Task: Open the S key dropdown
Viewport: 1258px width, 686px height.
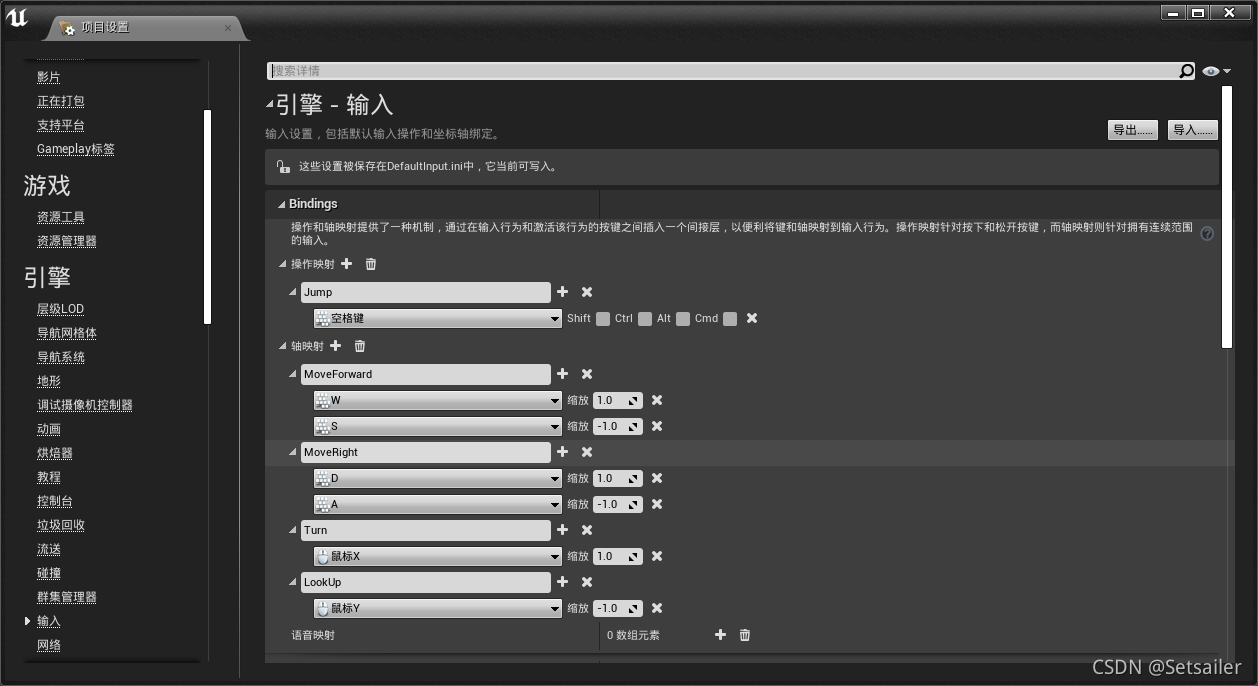Action: [x=438, y=426]
